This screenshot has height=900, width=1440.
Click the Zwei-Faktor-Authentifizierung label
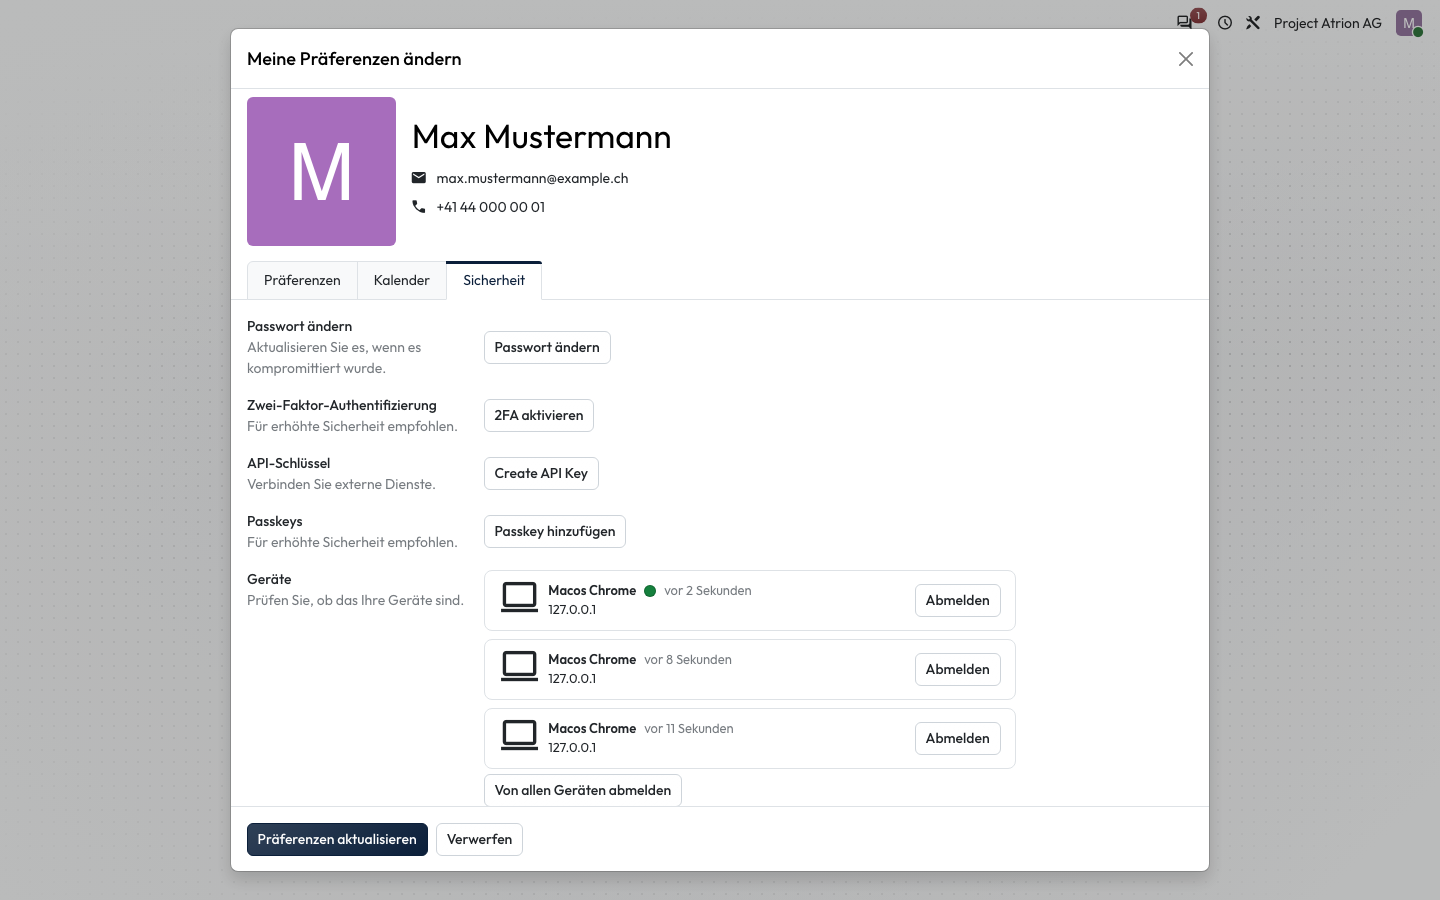342,405
